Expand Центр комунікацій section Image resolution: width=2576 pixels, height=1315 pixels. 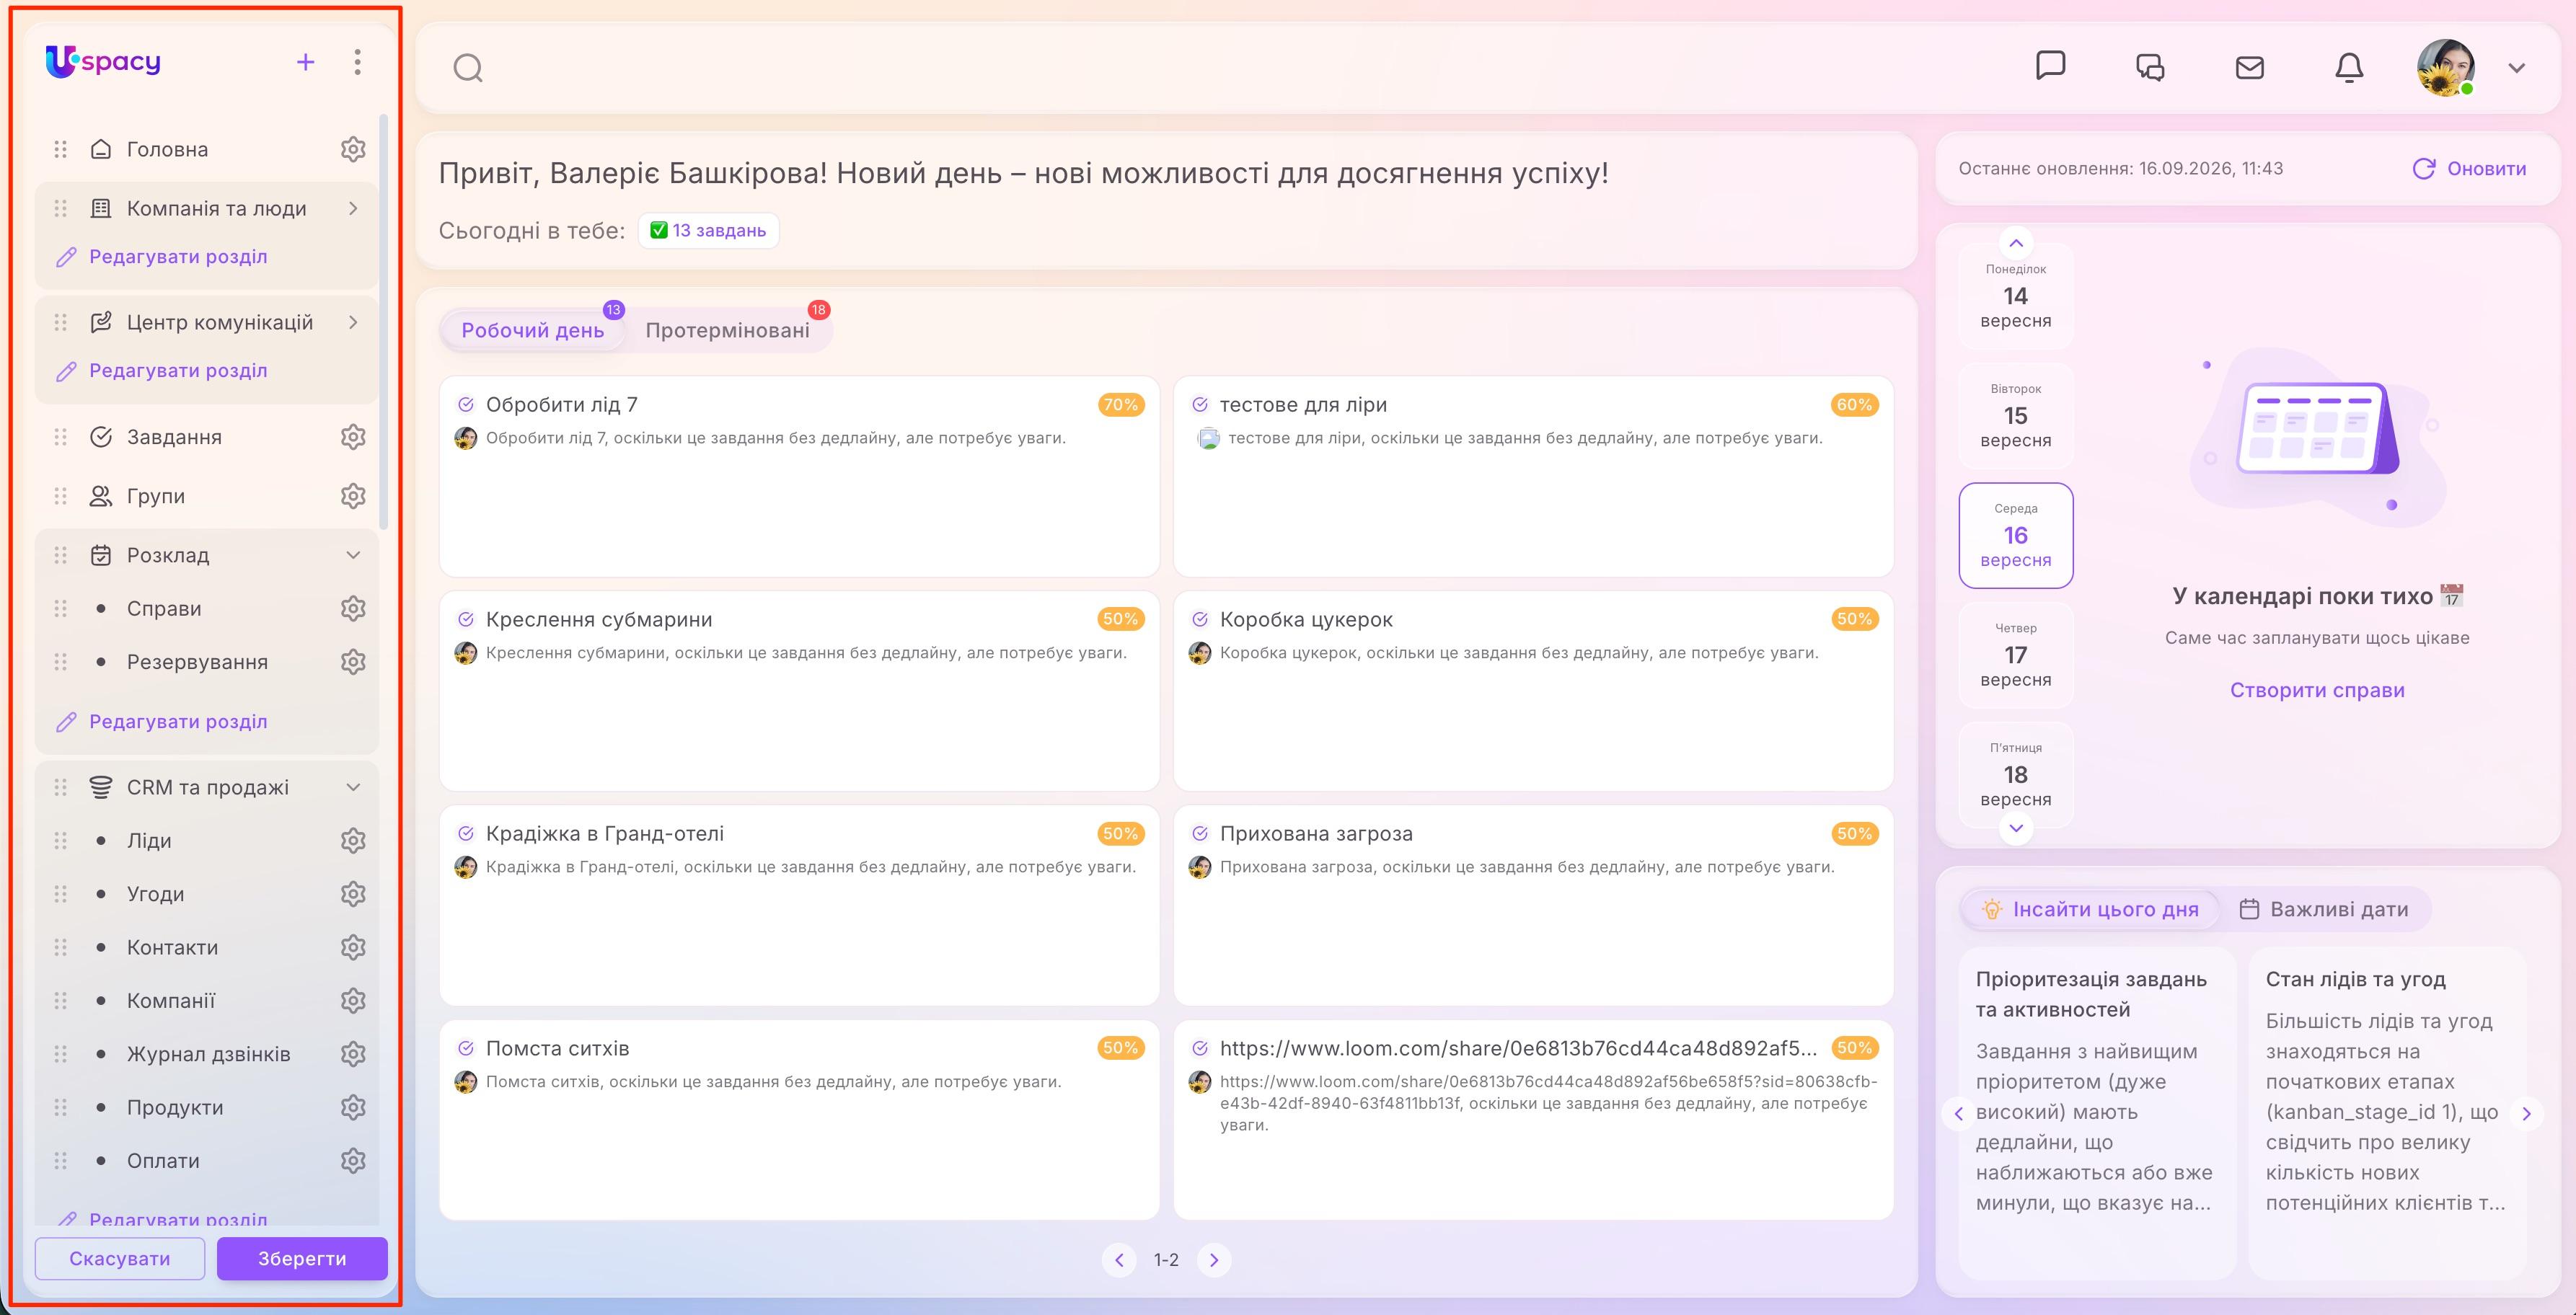[353, 322]
